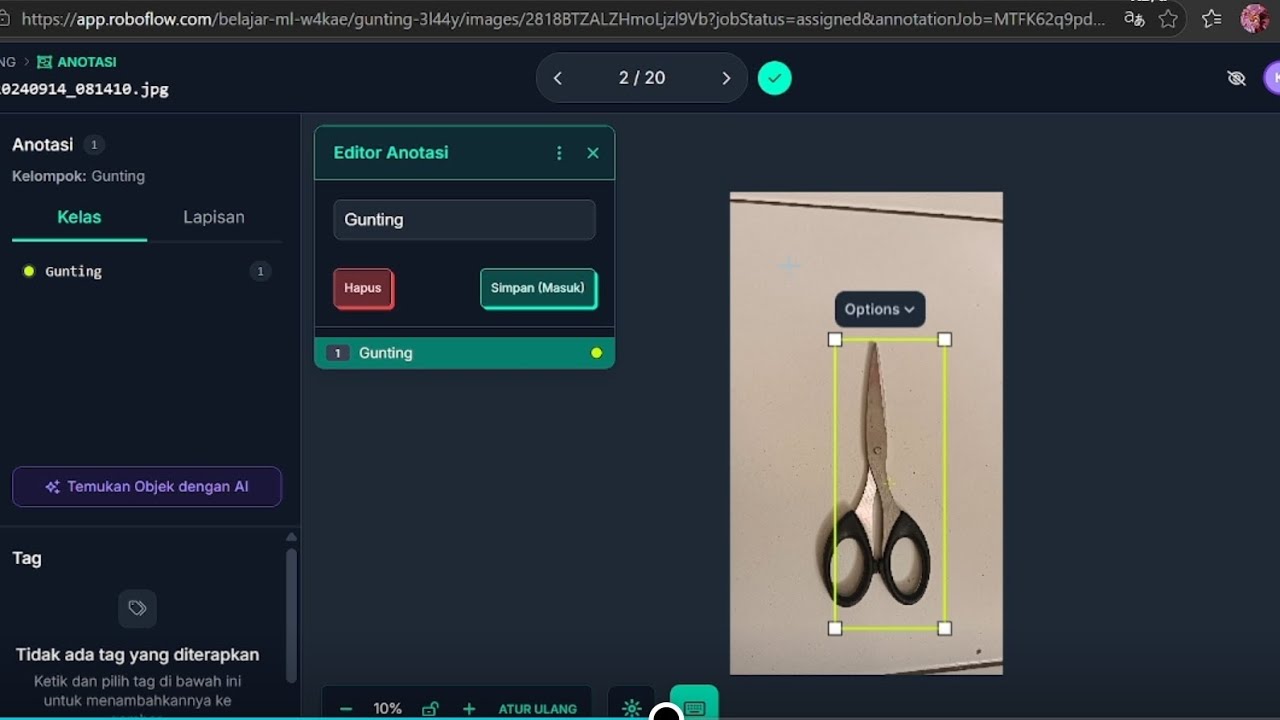1280x720 pixels.
Task: Click top-left handle of bounding box
Action: [x=835, y=340]
